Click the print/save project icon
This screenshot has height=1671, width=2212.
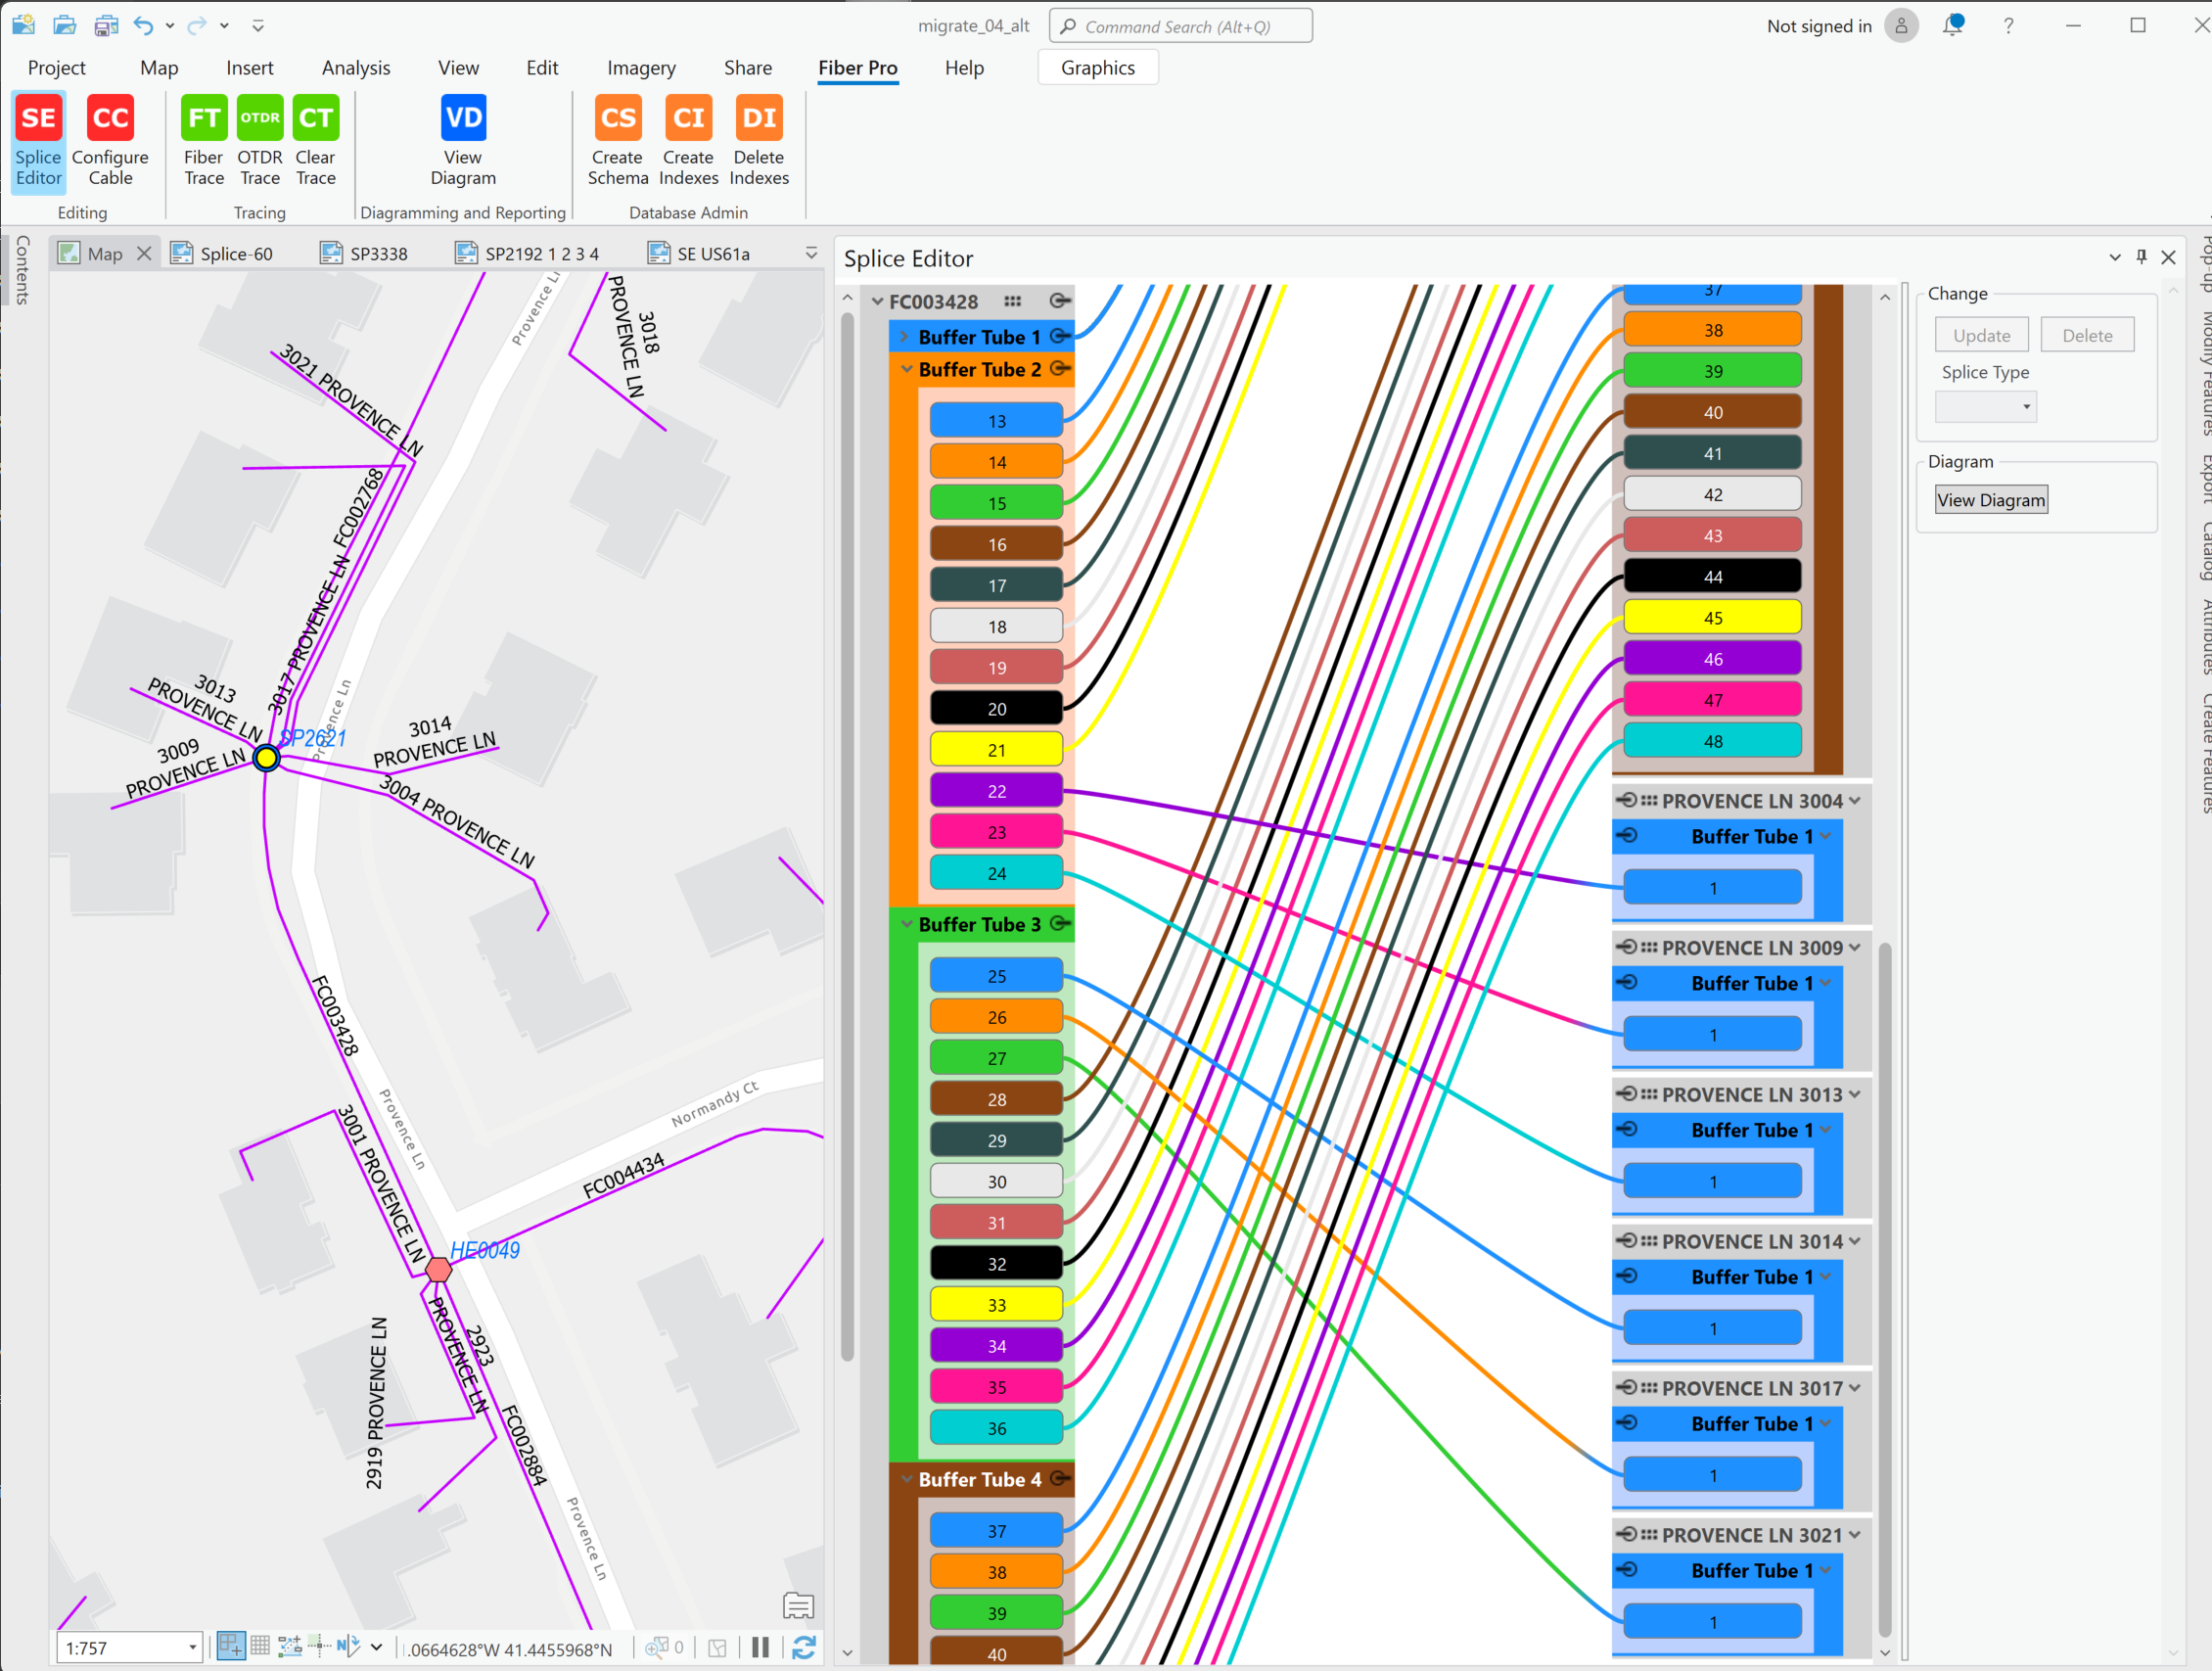[106, 26]
